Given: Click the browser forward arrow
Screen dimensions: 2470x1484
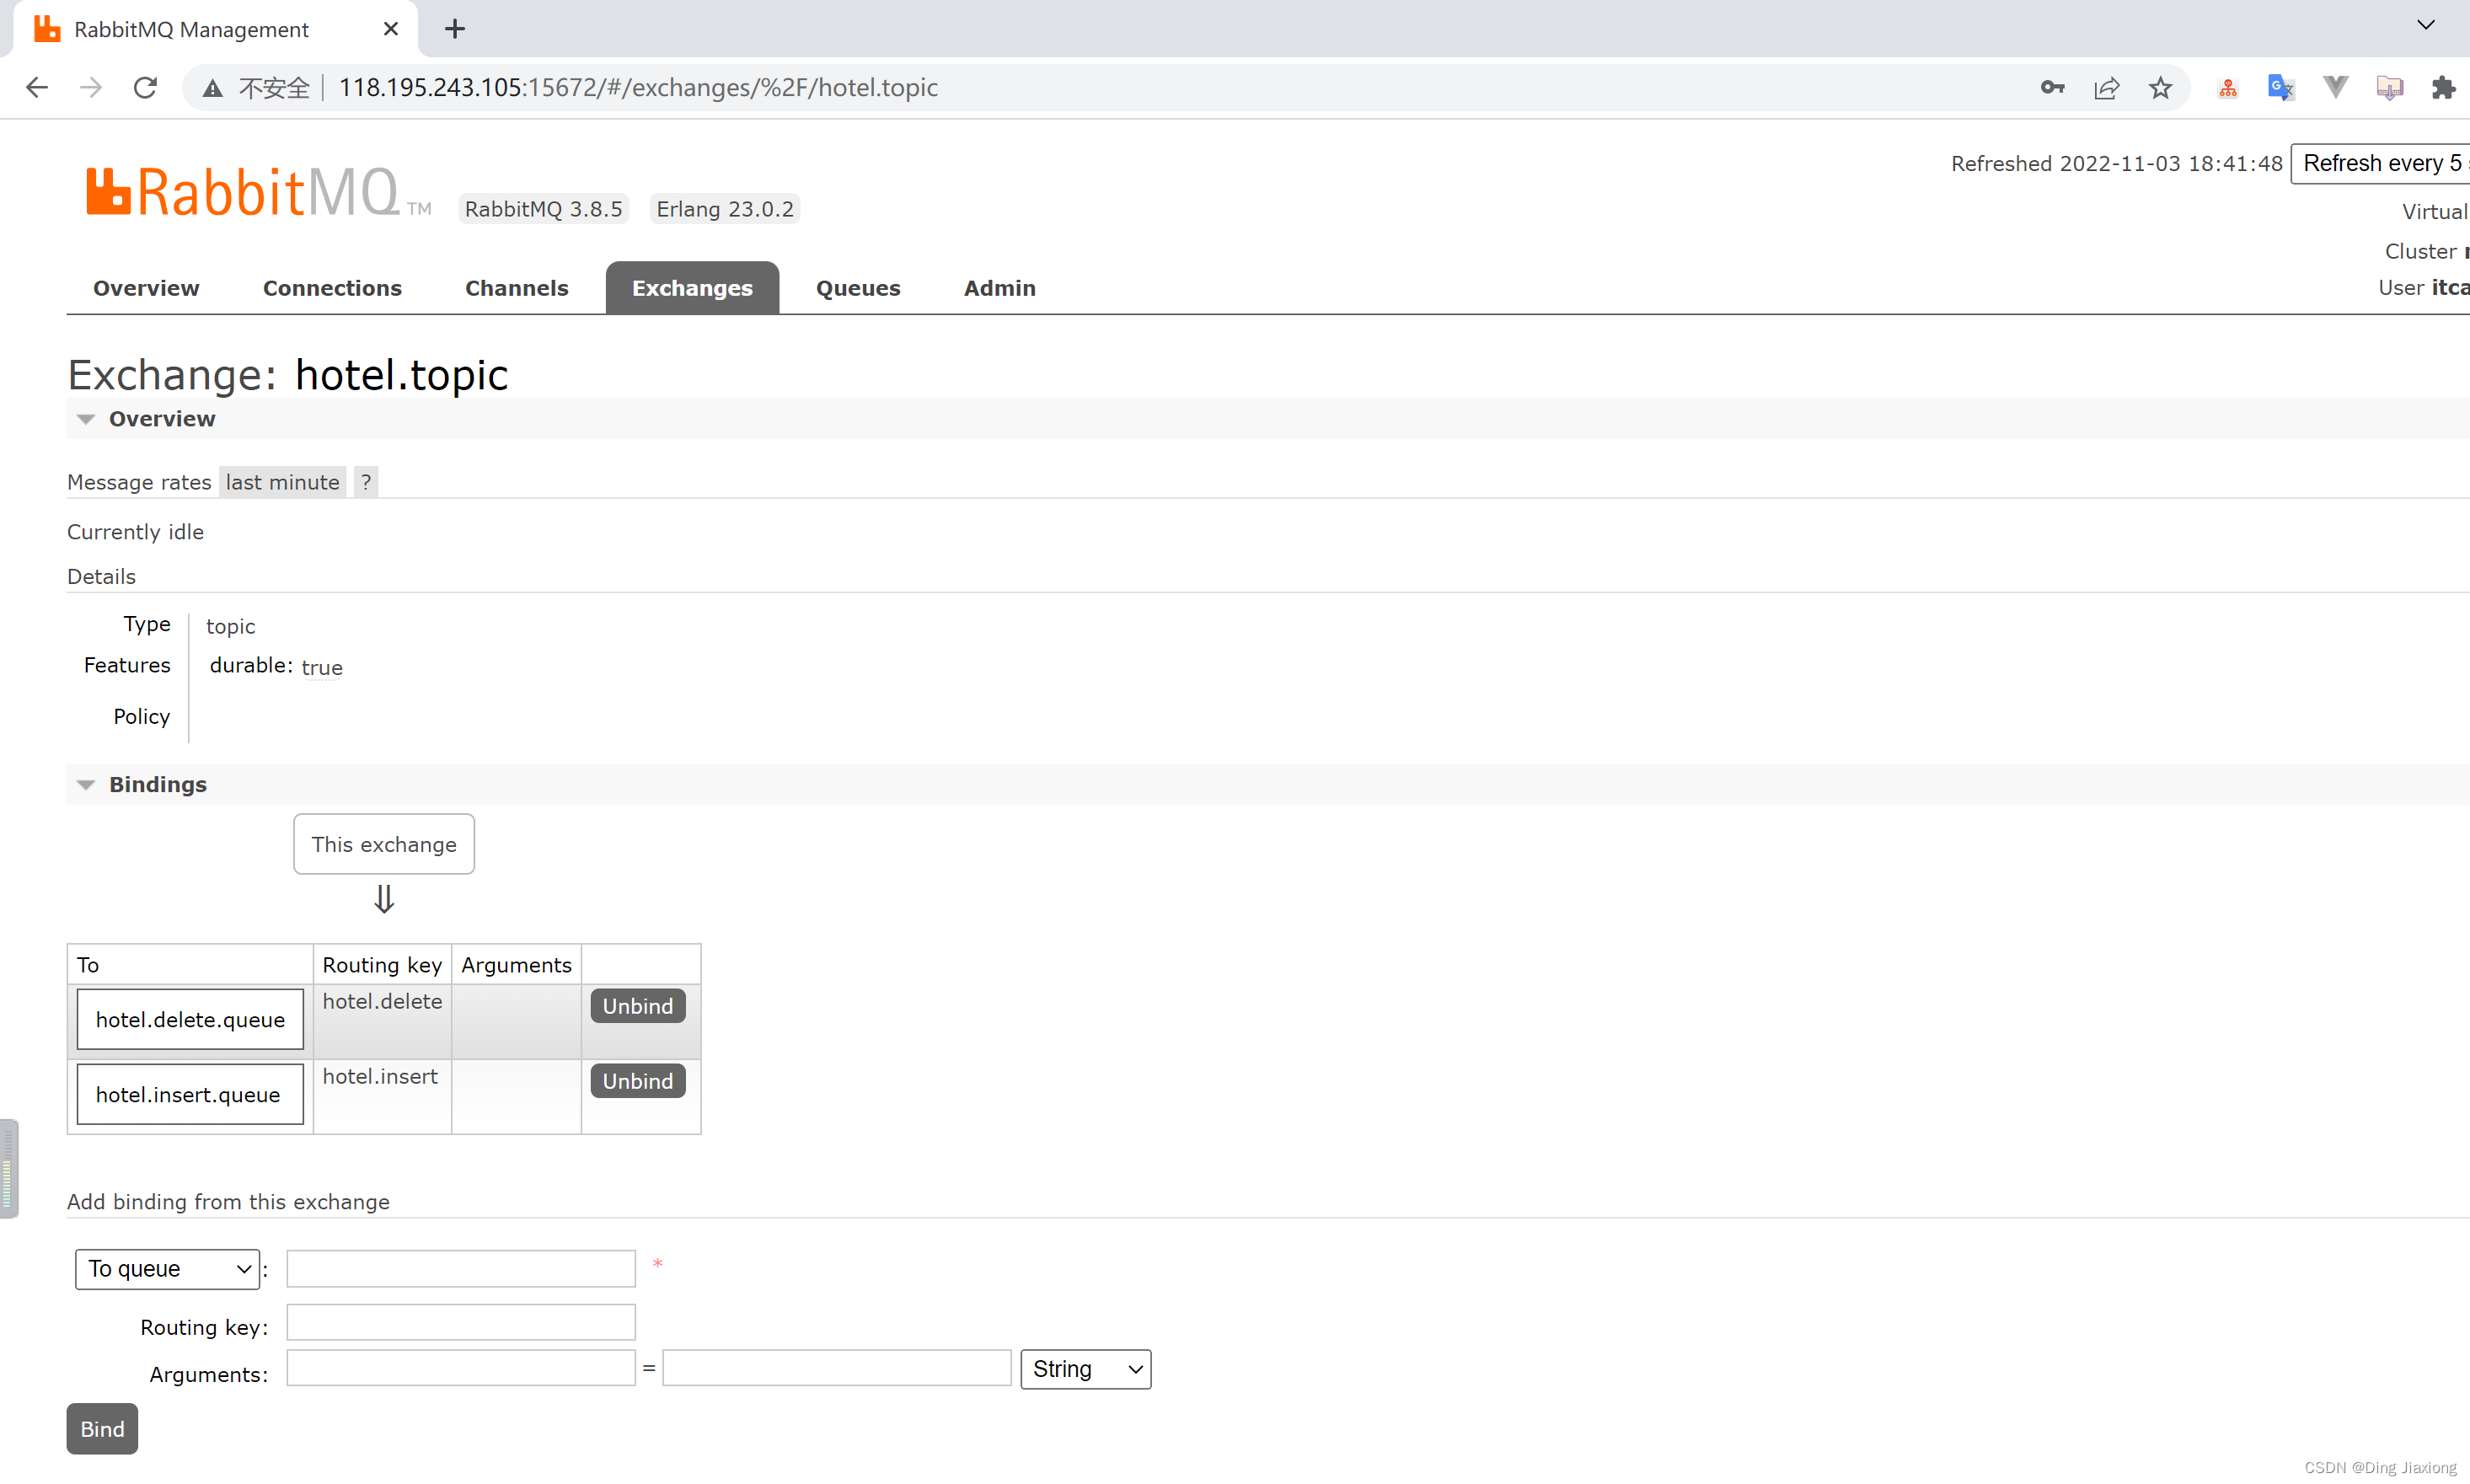Looking at the screenshot, I should coord(91,88).
